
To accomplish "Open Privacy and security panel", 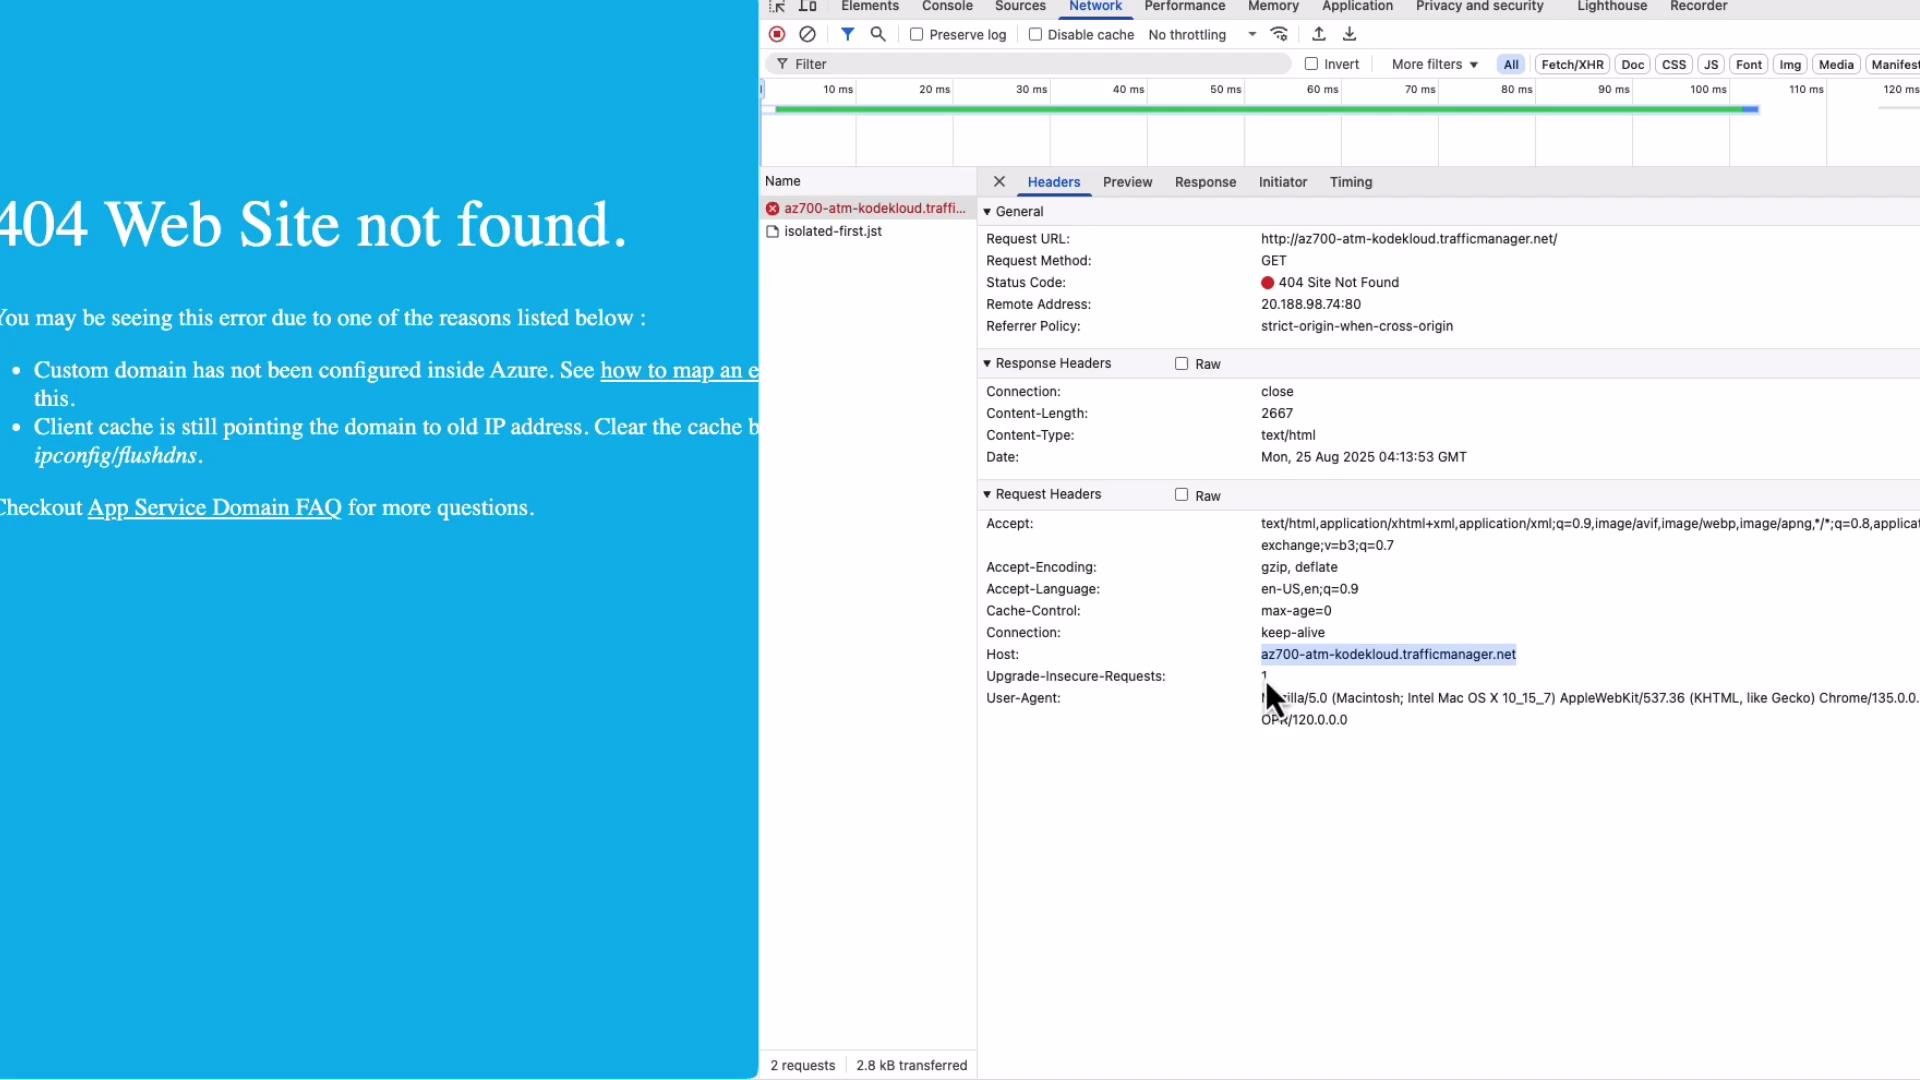I will point(1479,6).
